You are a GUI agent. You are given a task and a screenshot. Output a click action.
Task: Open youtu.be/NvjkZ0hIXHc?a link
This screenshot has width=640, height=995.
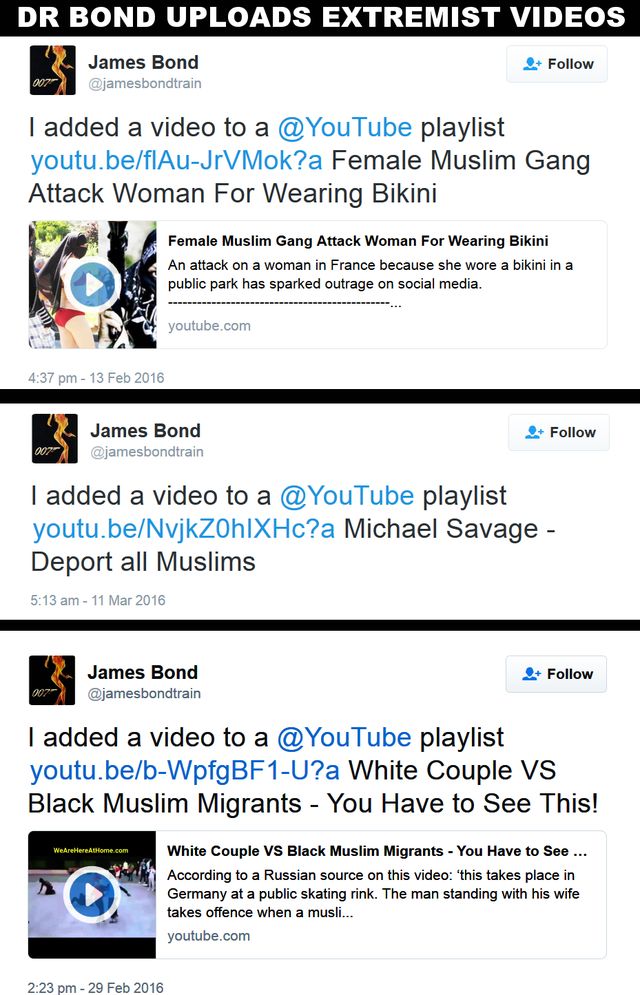click(x=183, y=529)
